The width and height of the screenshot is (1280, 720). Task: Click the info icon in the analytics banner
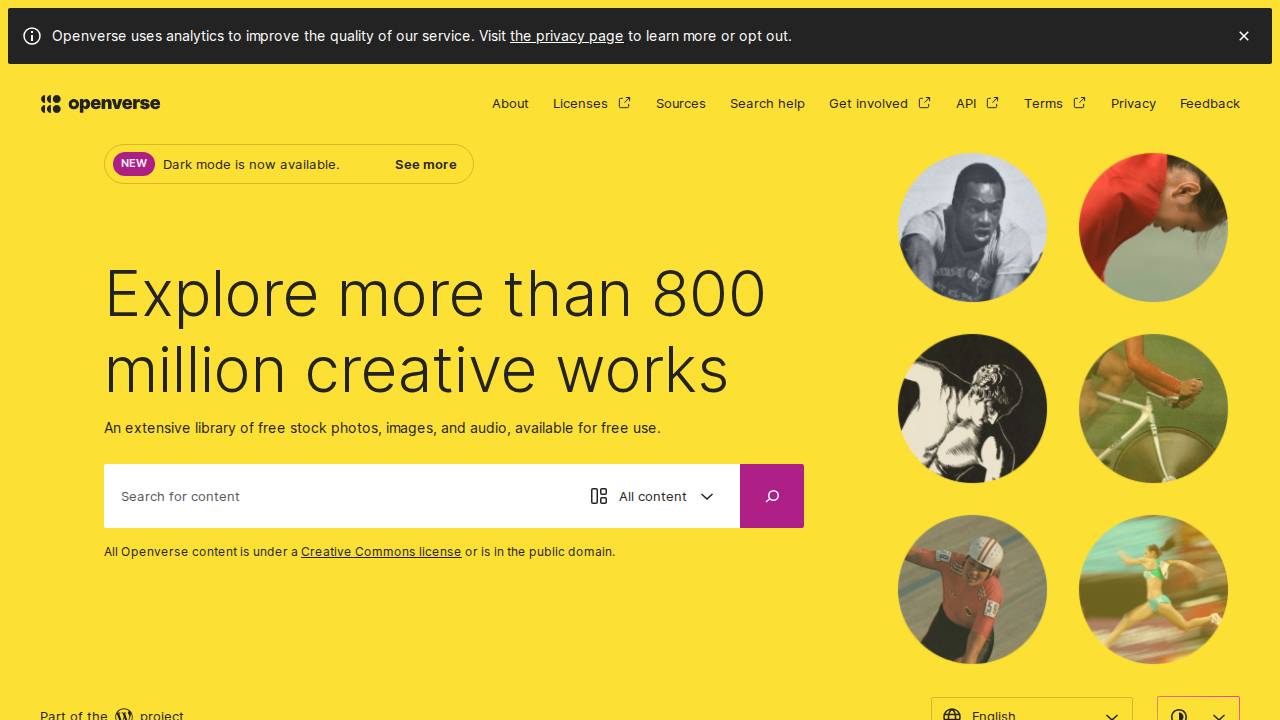point(32,36)
